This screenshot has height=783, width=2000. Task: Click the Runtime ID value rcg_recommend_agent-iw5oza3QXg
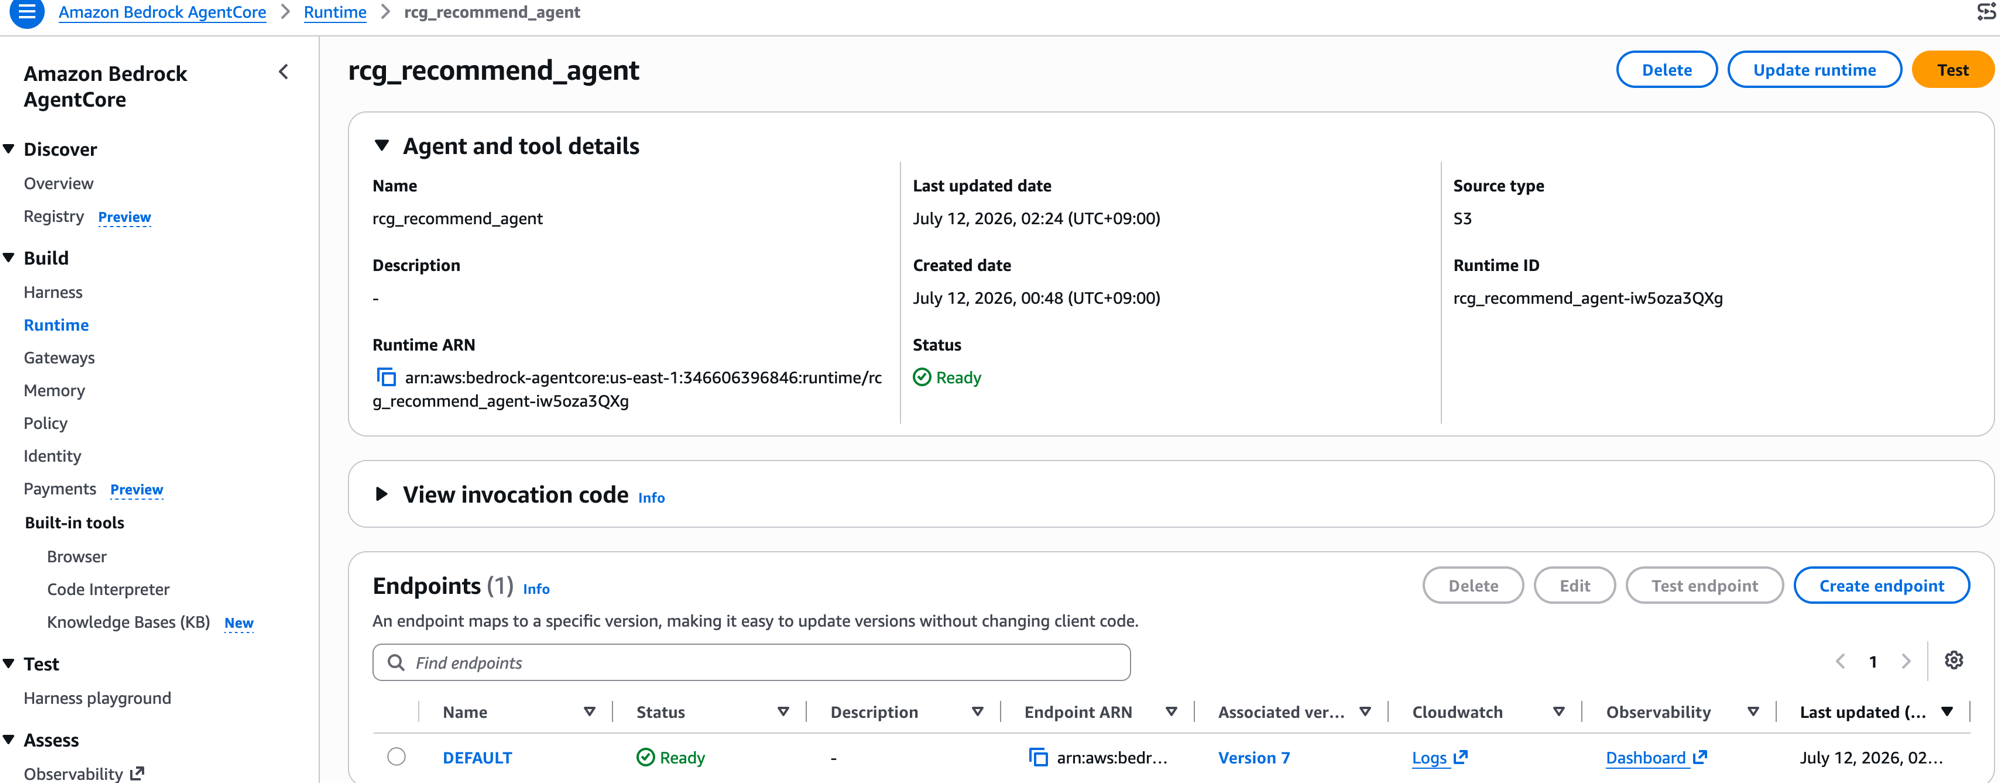click(x=1588, y=298)
